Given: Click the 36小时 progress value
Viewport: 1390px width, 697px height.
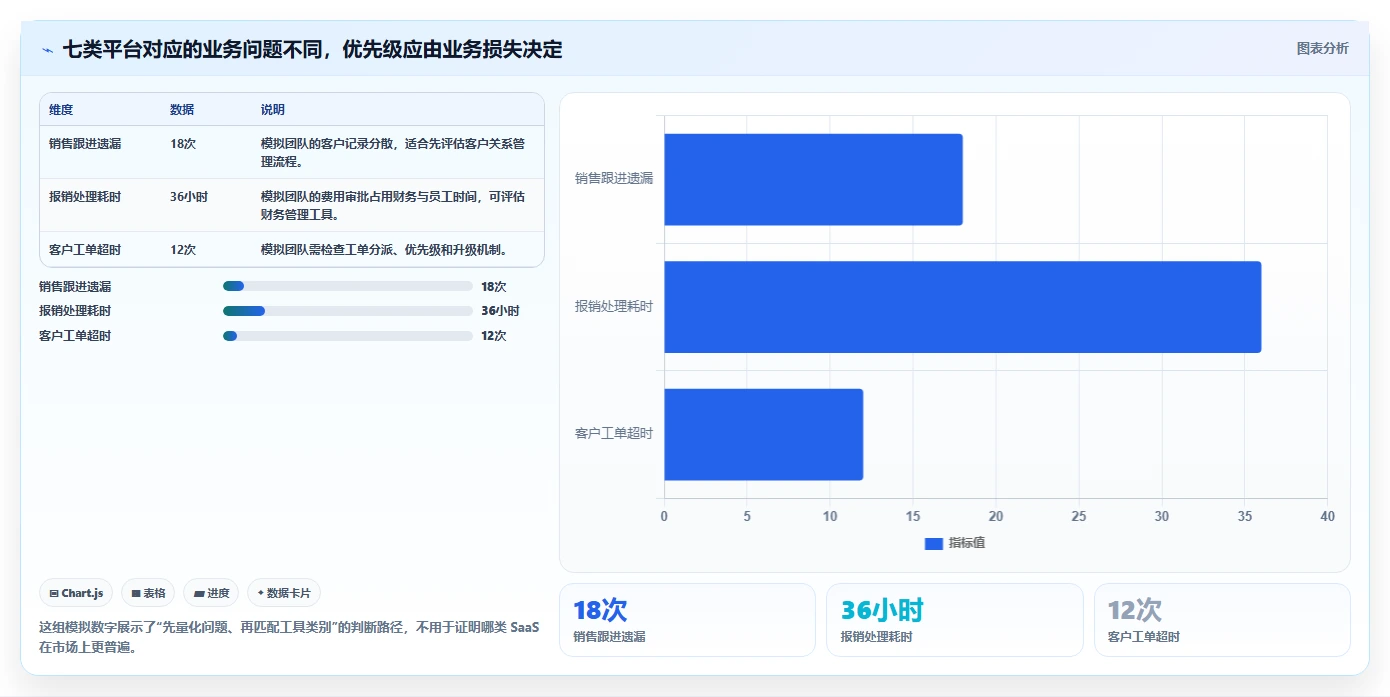Looking at the screenshot, I should click(500, 311).
